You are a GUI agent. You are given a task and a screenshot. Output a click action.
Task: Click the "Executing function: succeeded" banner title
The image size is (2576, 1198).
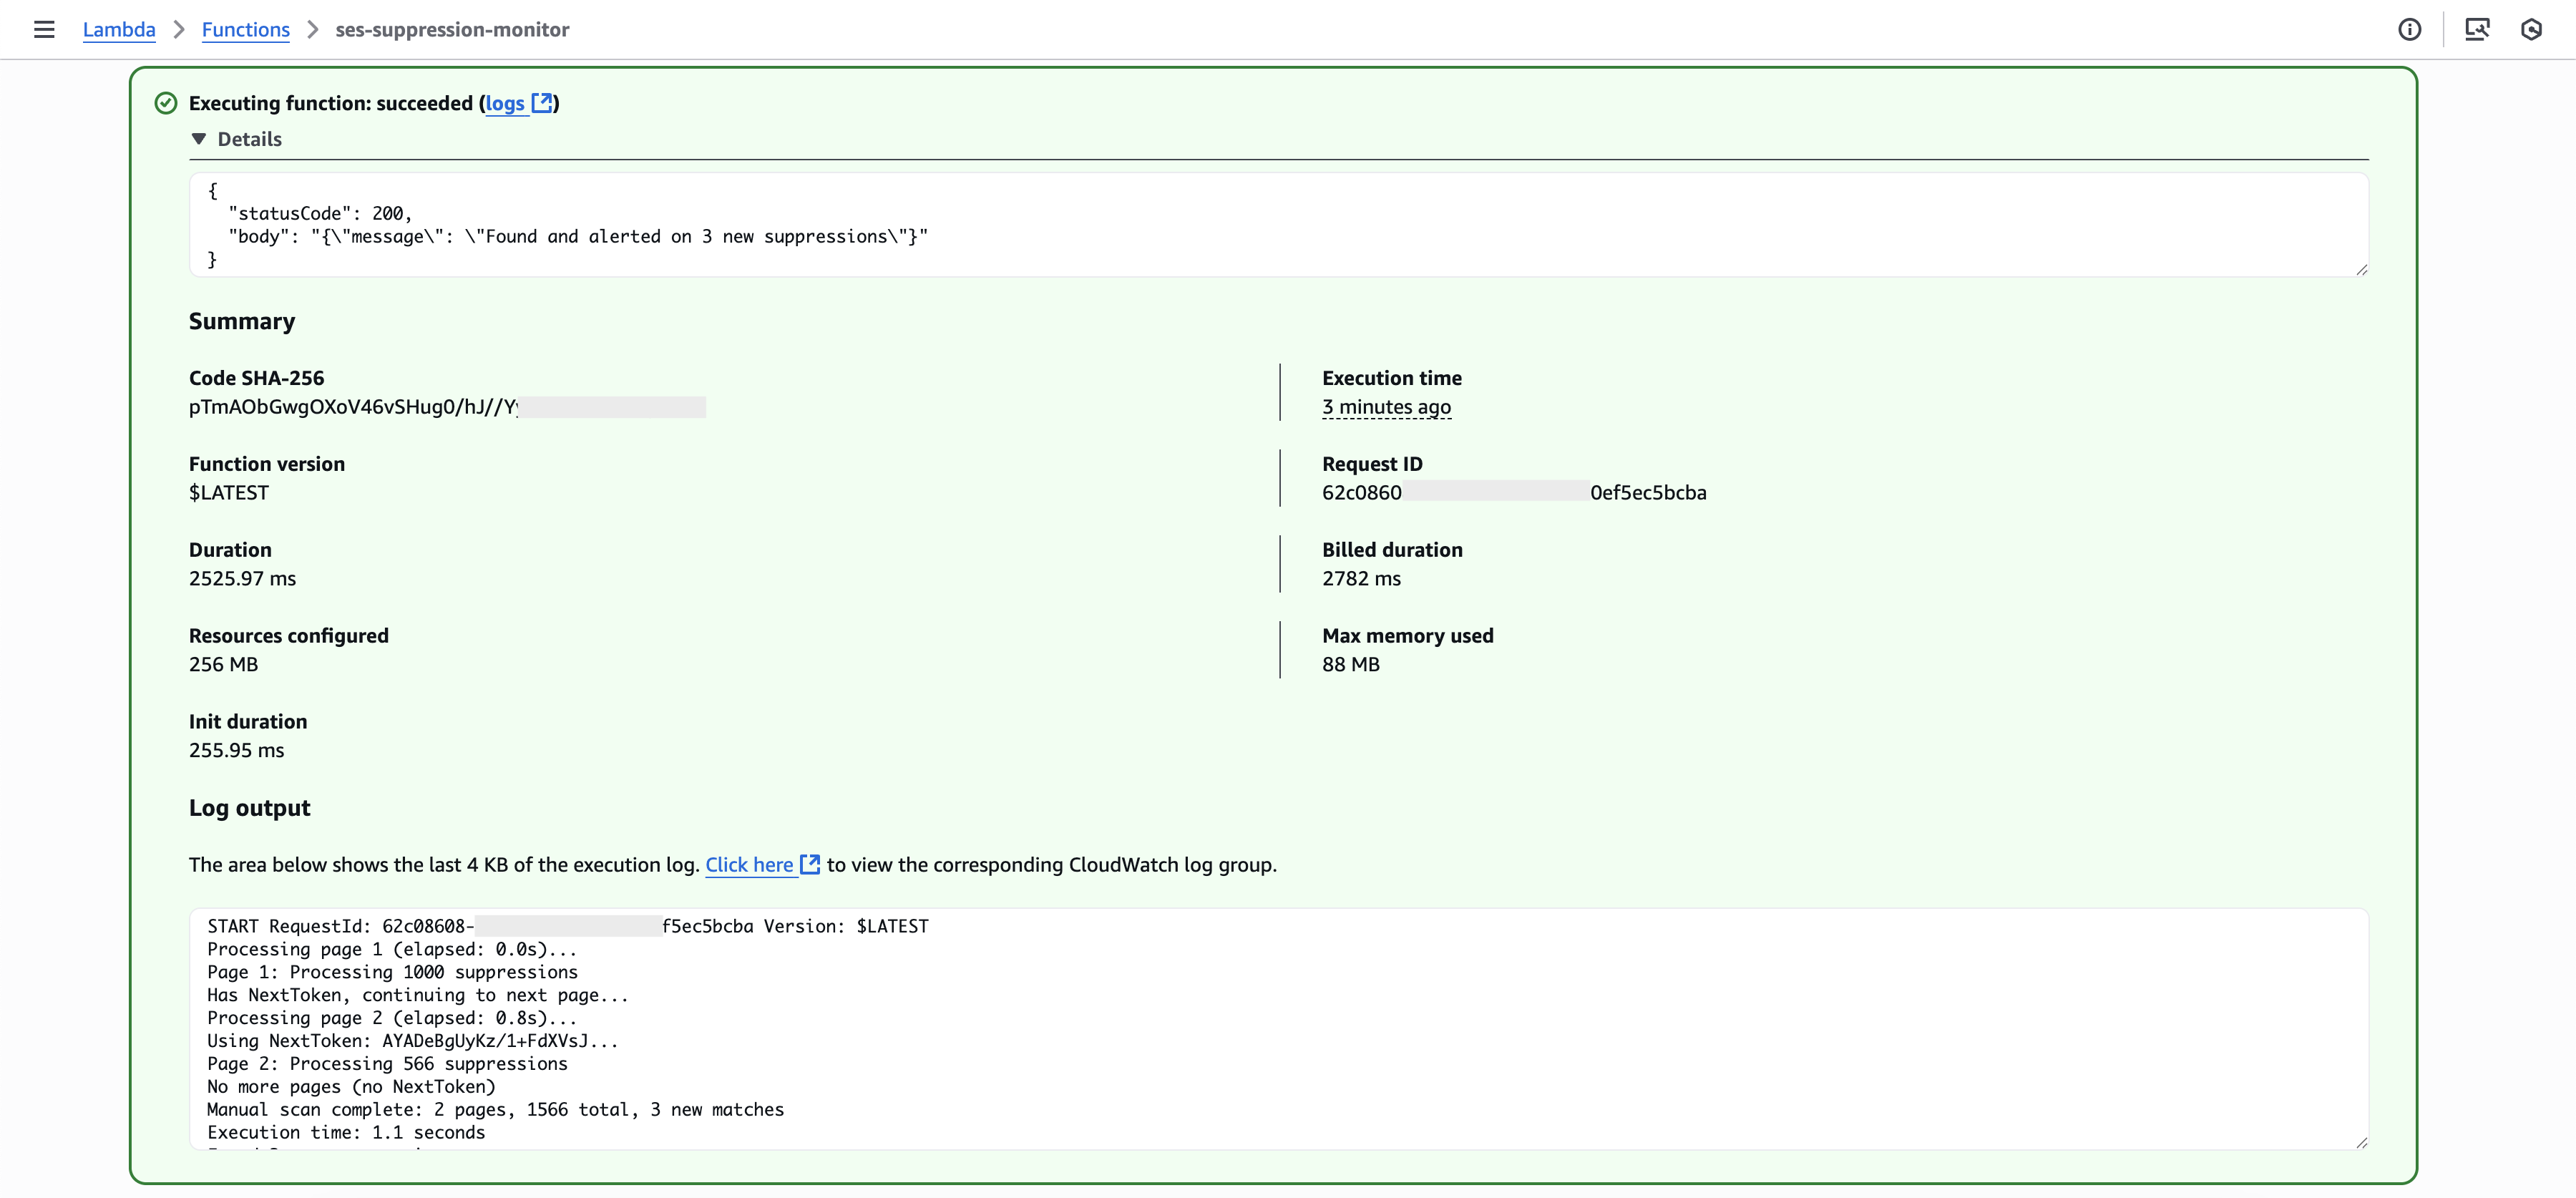[331, 103]
